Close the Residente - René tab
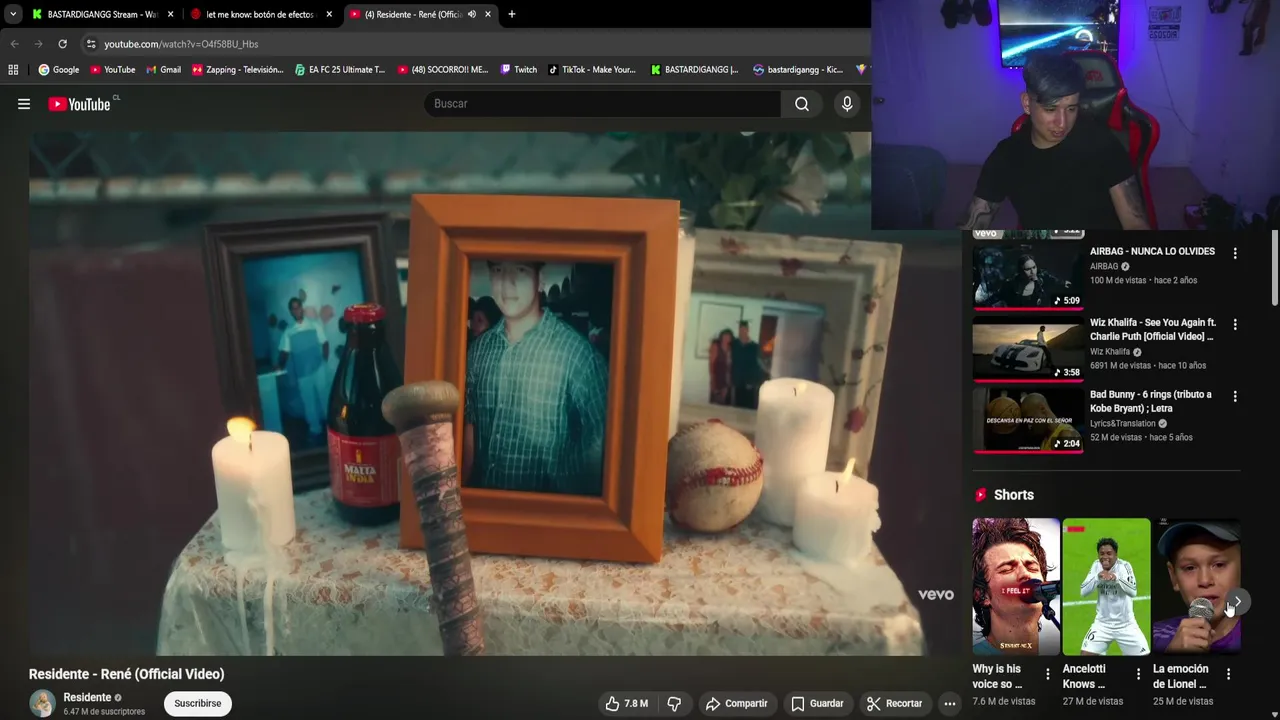Image resolution: width=1280 pixels, height=720 pixels. [x=488, y=14]
